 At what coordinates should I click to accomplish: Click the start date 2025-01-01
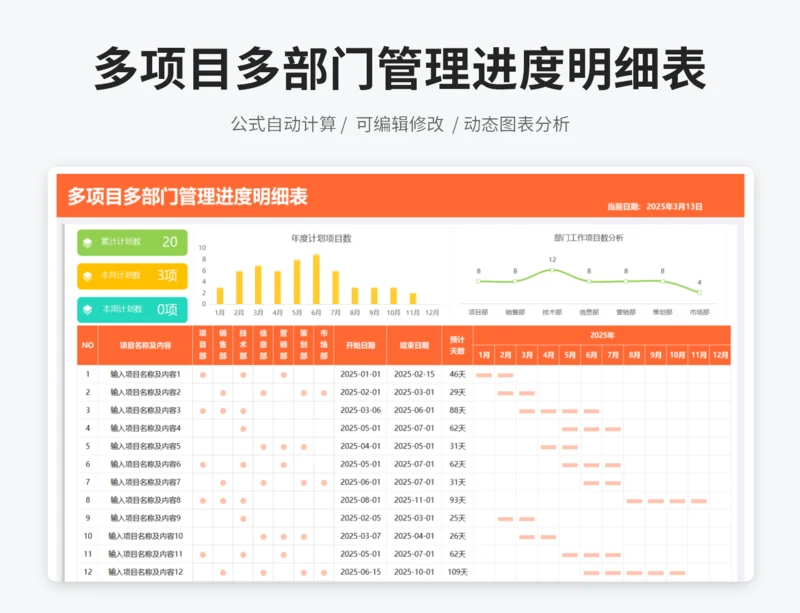coord(360,374)
